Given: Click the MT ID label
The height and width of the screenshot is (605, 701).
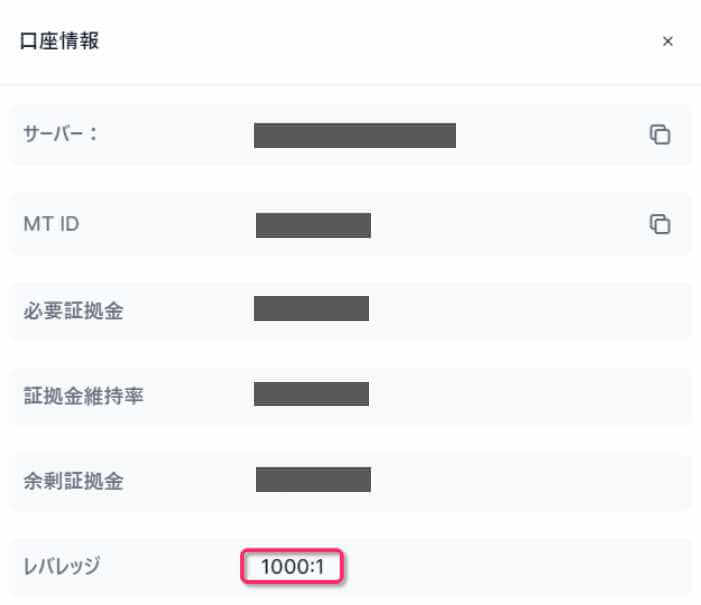Looking at the screenshot, I should tap(51, 224).
